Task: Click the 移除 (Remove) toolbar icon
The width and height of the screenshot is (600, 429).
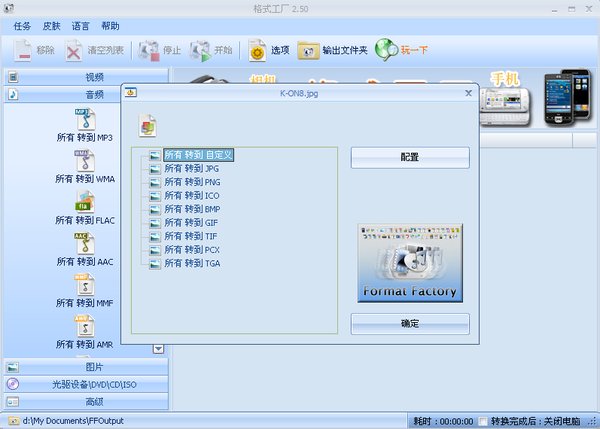Action: 23,51
